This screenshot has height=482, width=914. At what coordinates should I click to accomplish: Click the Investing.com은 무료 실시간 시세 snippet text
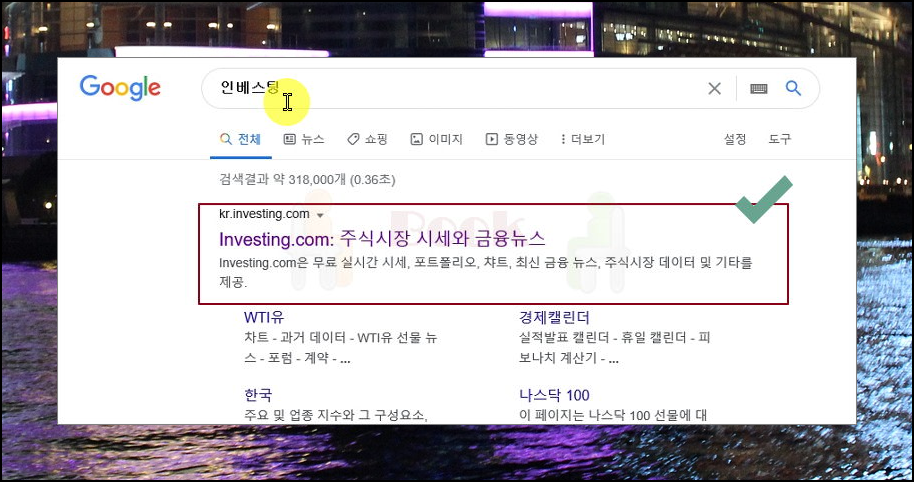486,272
